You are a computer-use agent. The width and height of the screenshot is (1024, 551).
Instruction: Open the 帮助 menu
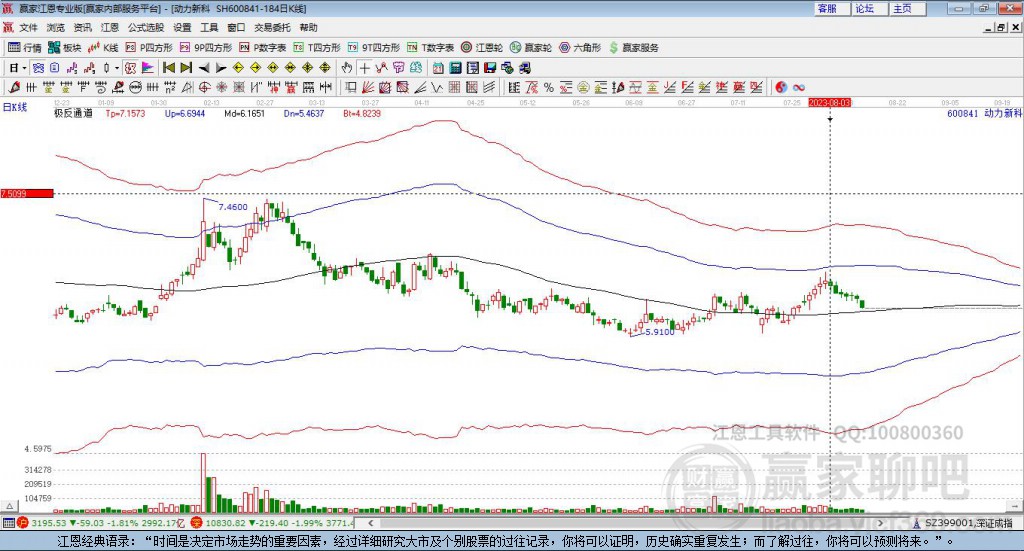click(x=308, y=27)
